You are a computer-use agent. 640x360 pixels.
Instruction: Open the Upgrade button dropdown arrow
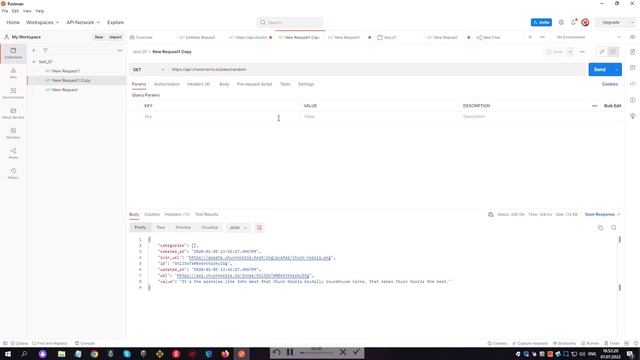click(x=632, y=22)
